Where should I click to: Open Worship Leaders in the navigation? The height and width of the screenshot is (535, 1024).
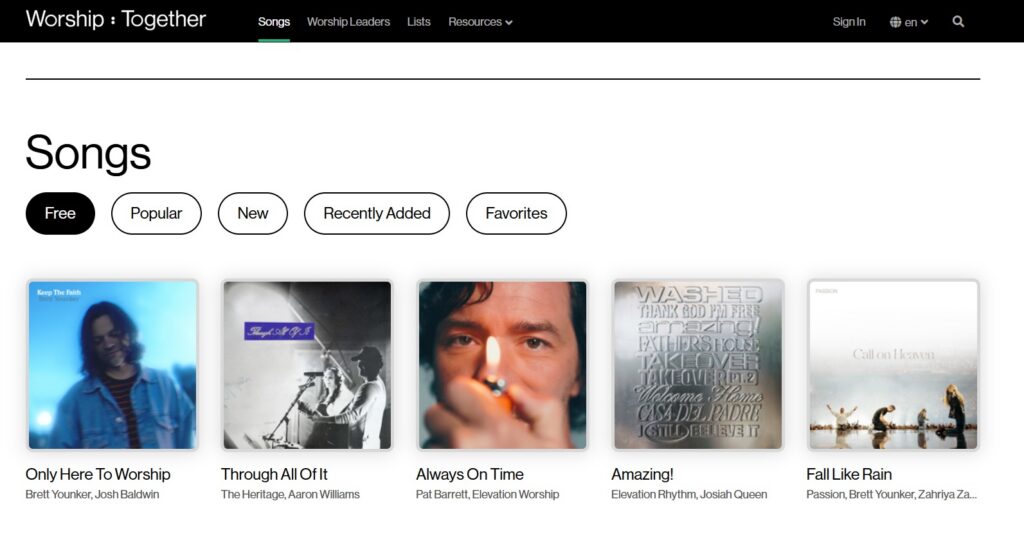pyautogui.click(x=348, y=22)
